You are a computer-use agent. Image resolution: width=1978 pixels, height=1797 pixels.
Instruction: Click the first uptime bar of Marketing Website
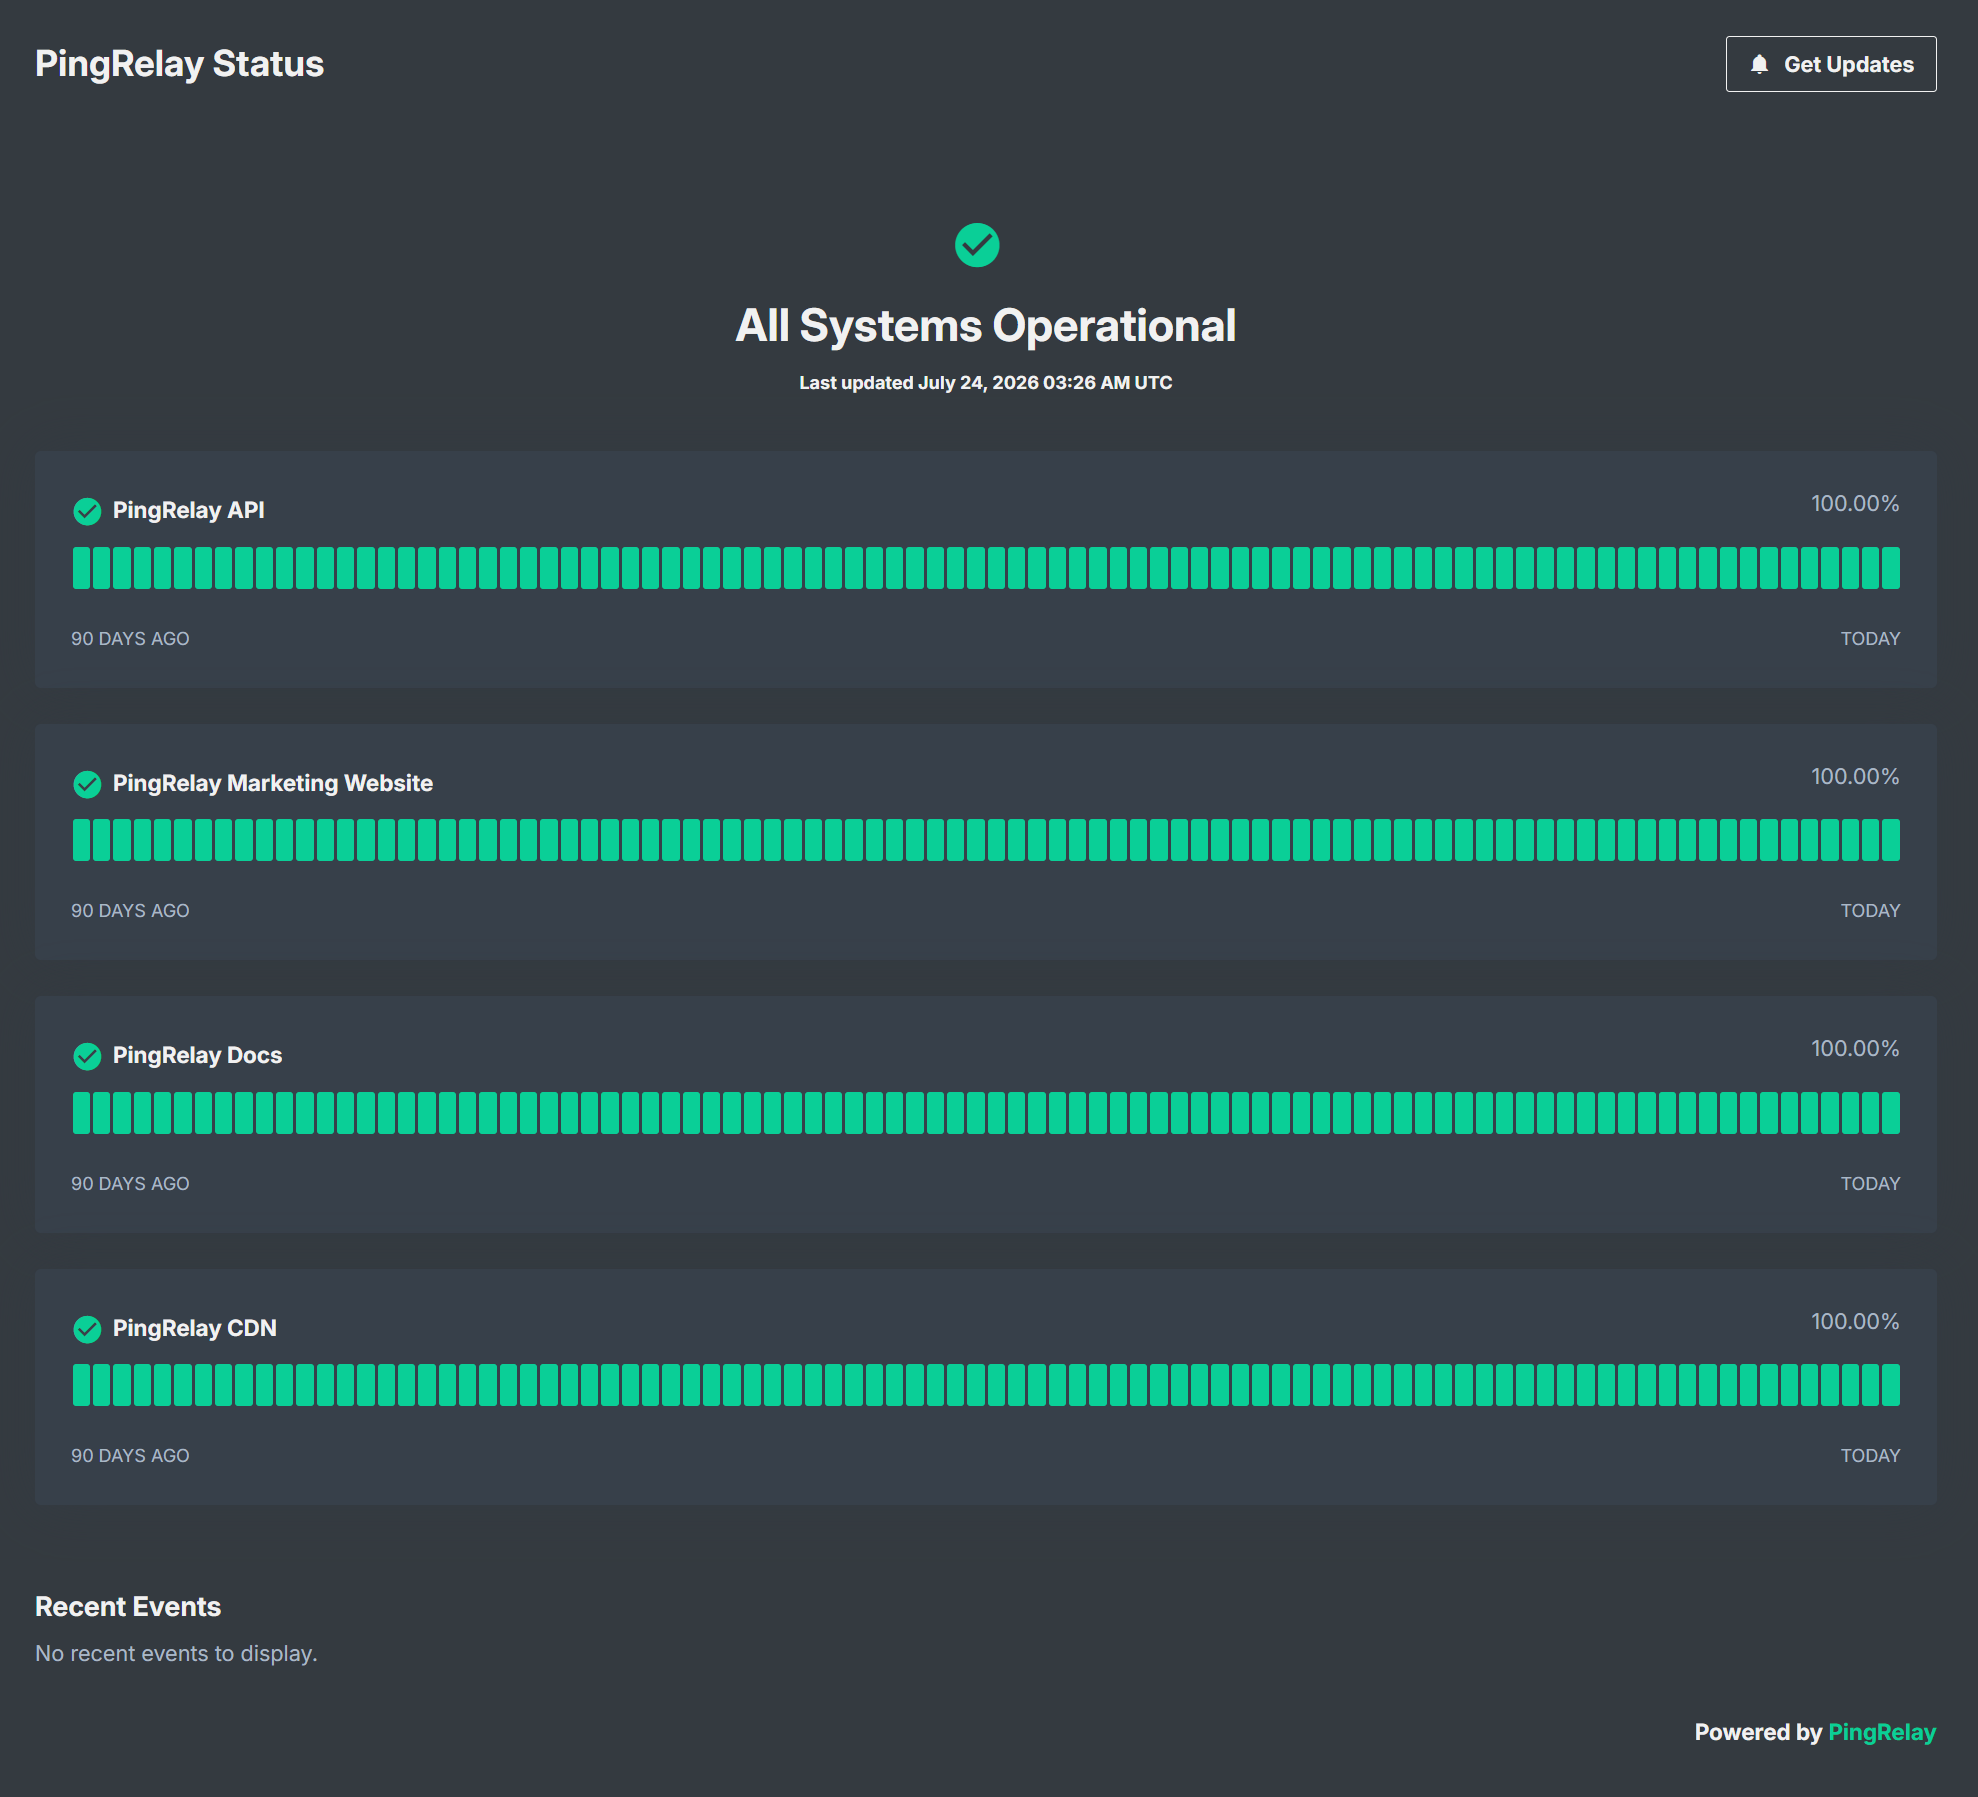tap(81, 840)
